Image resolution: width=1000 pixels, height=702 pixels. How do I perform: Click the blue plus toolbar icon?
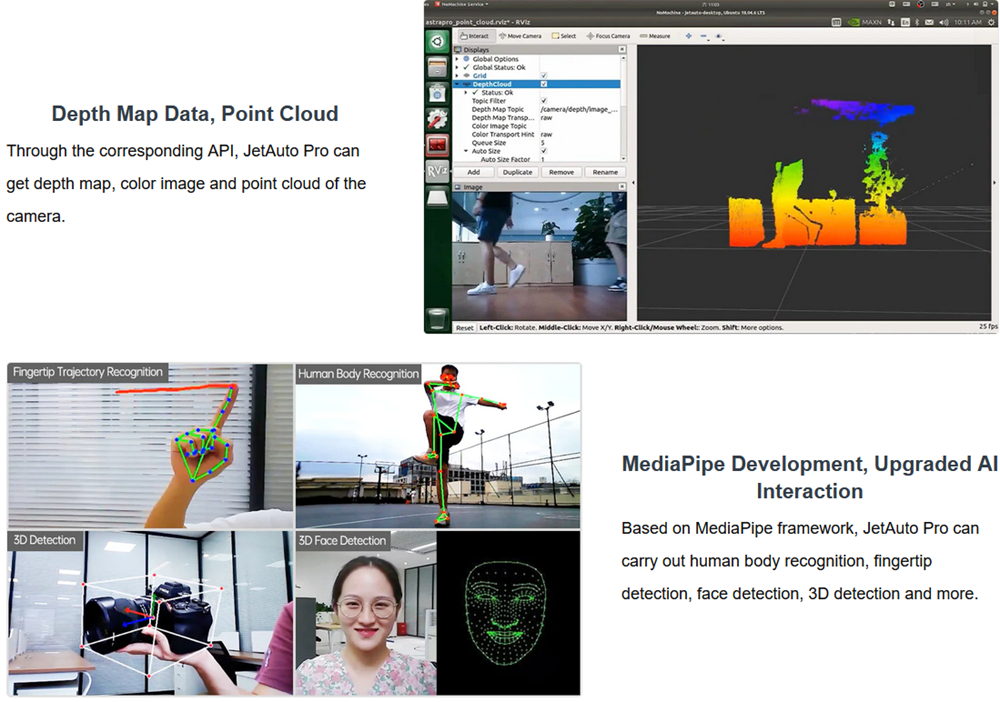688,36
